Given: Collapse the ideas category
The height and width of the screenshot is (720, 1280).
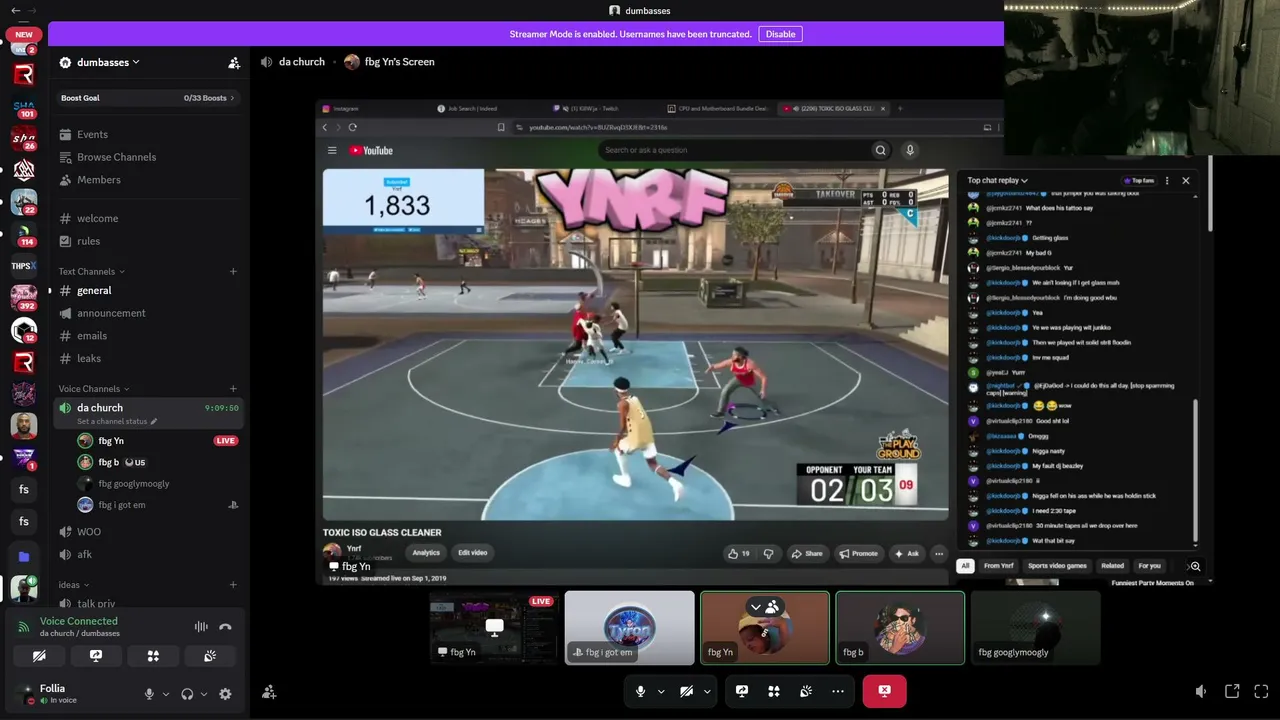Looking at the screenshot, I should coord(74,585).
